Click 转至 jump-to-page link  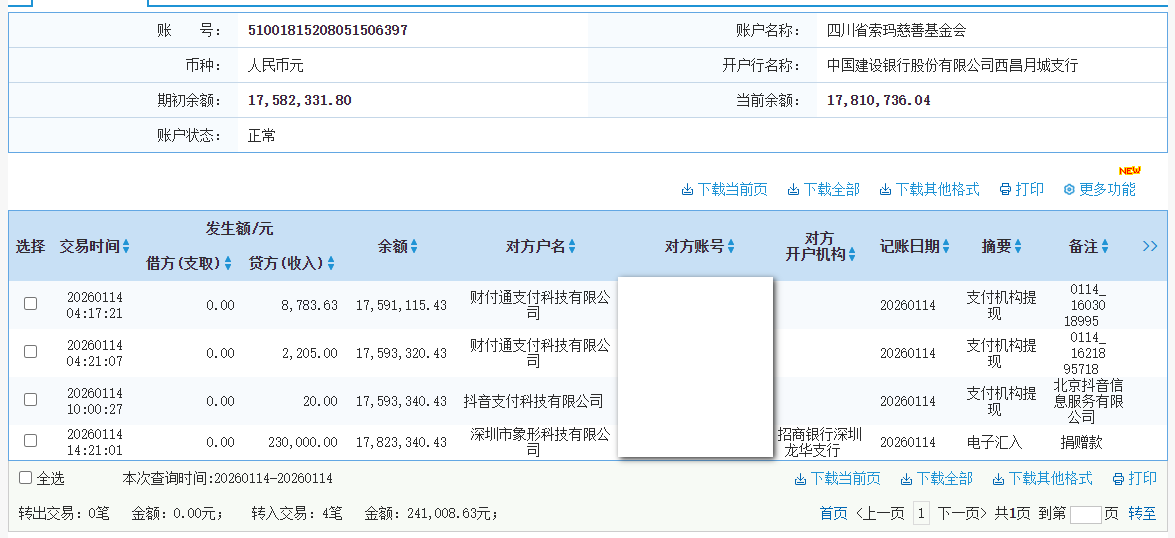tap(1142, 513)
